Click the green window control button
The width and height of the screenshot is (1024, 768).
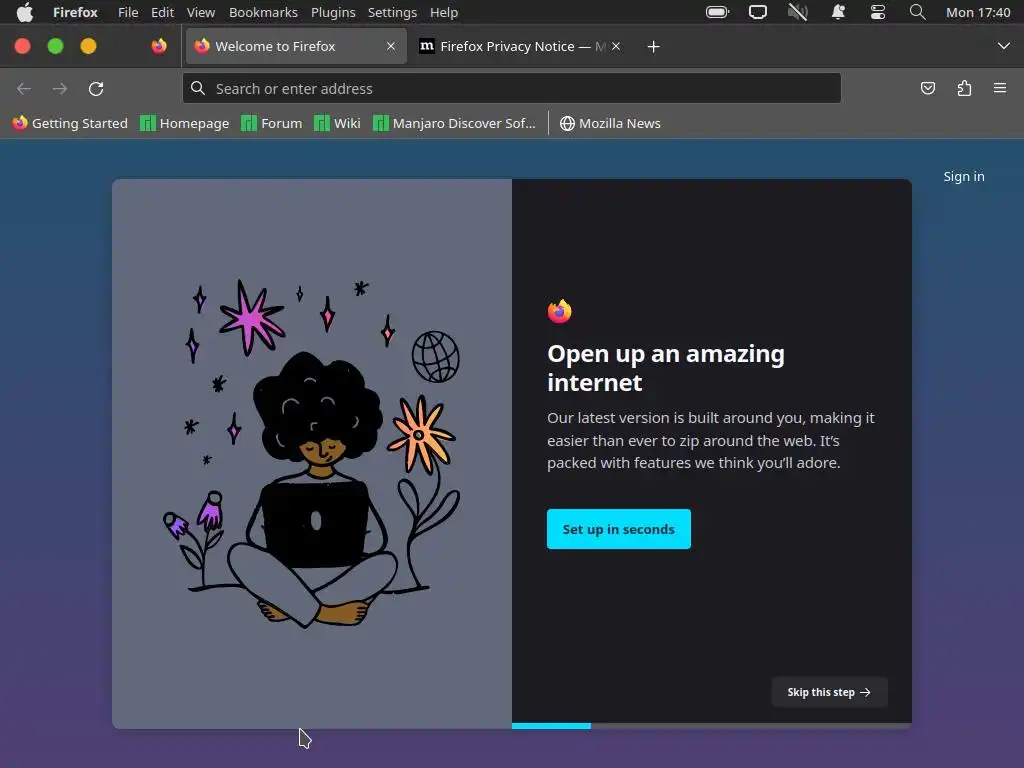(x=56, y=46)
